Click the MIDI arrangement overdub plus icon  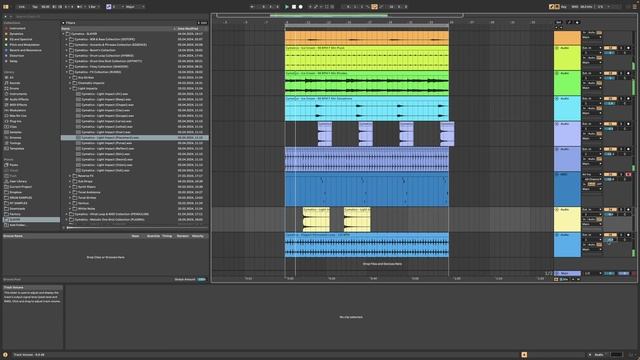tap(310, 7)
